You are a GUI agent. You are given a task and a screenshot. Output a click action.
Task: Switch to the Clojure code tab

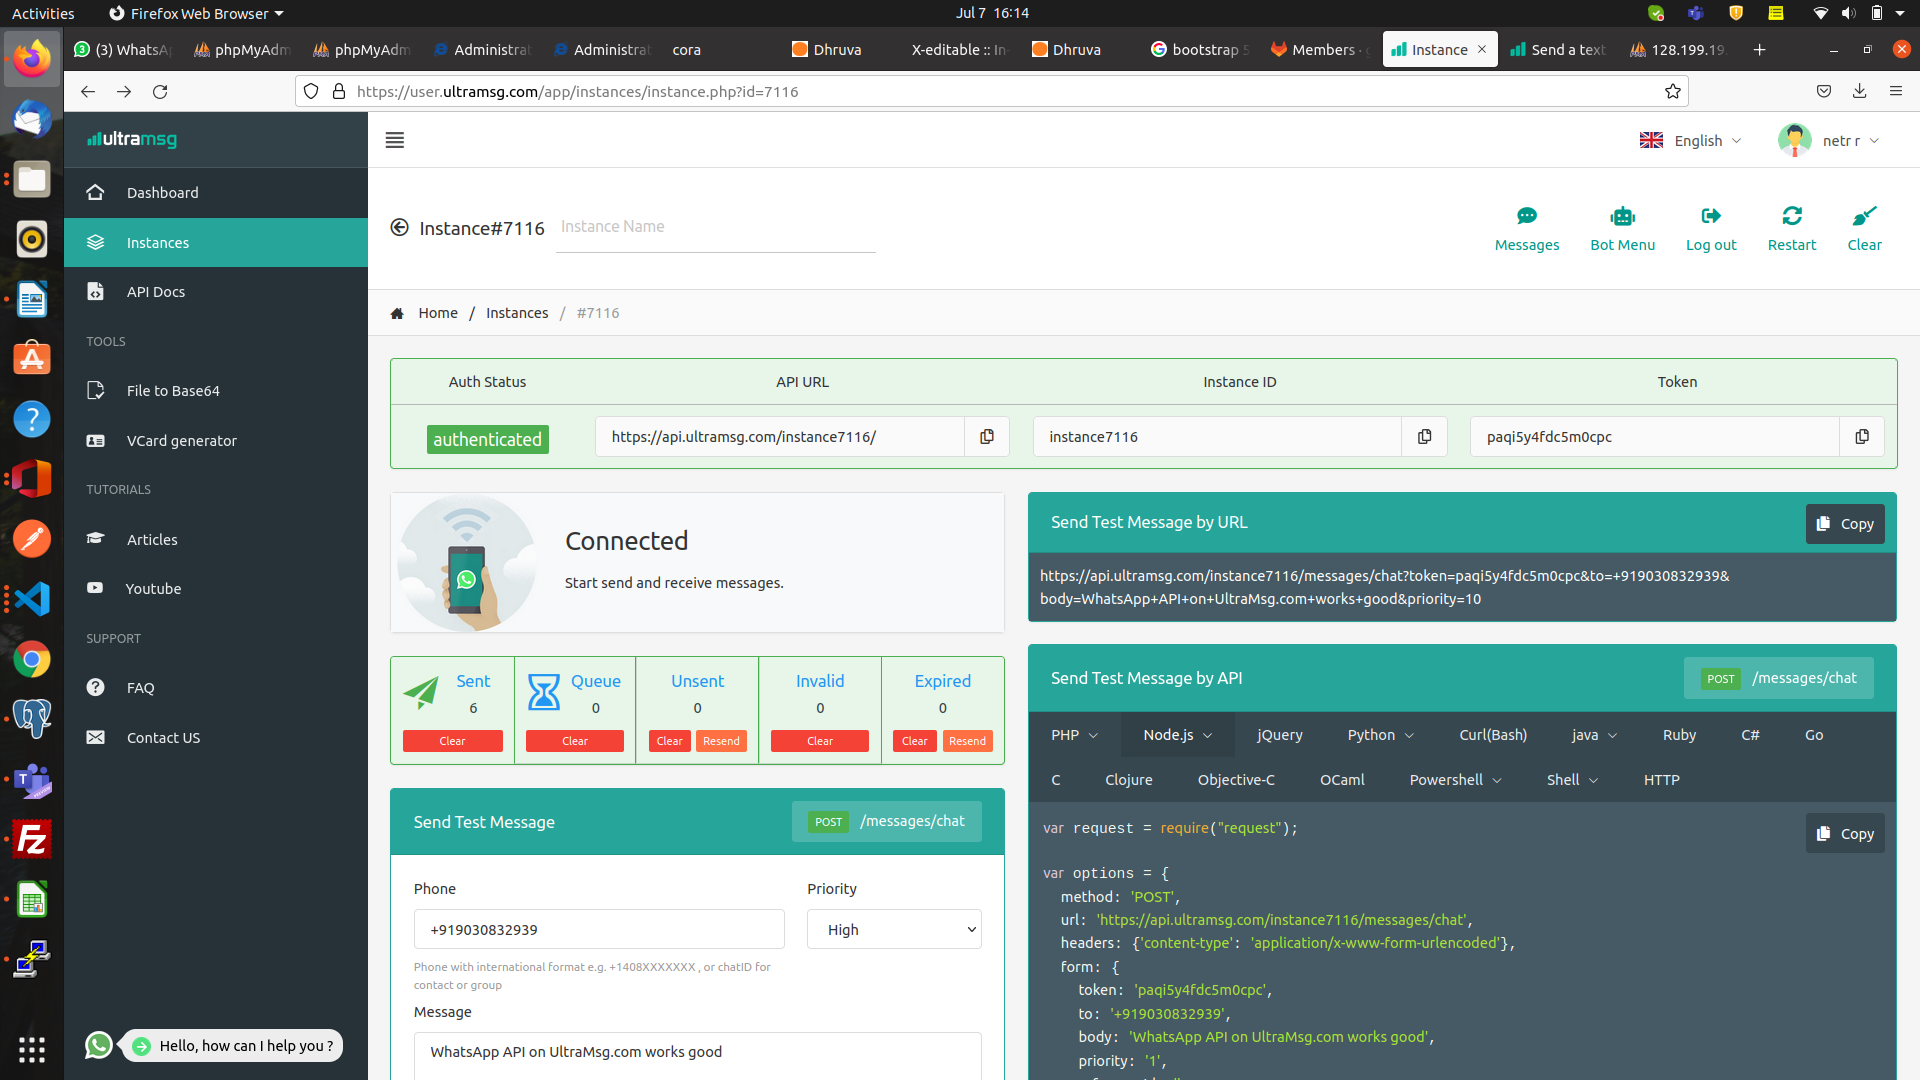pos(1128,780)
